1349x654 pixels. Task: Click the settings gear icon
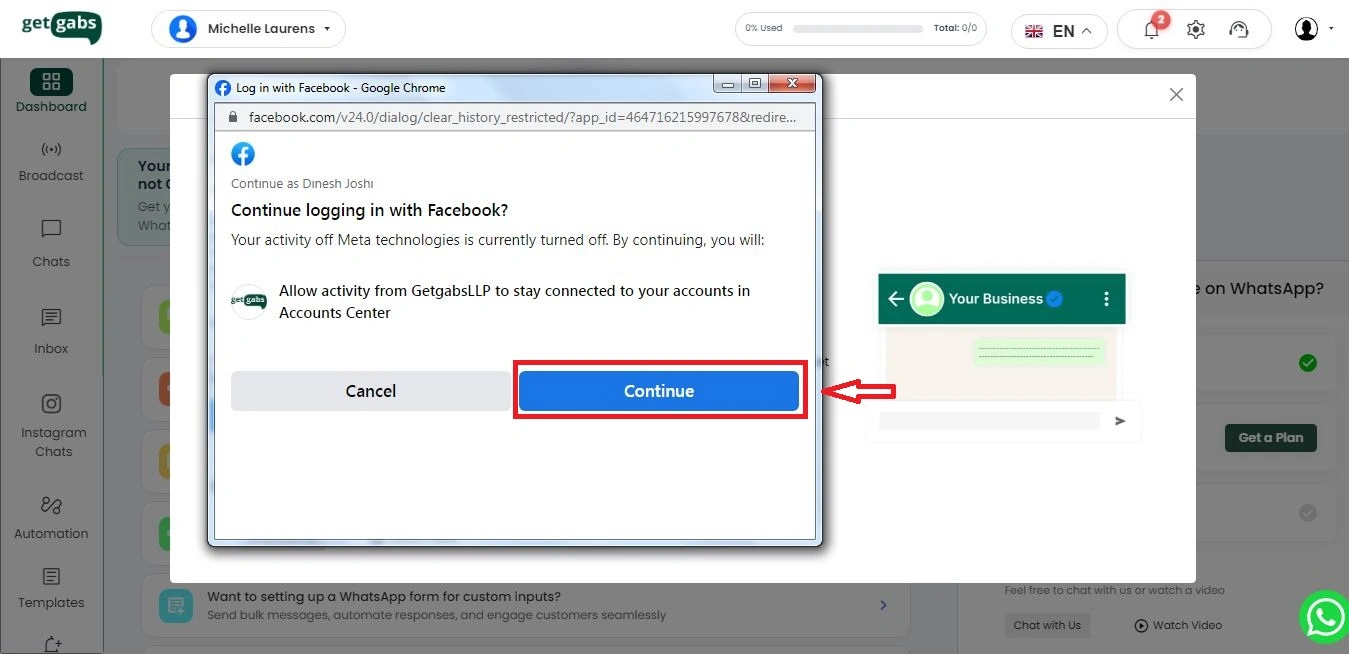click(x=1195, y=31)
